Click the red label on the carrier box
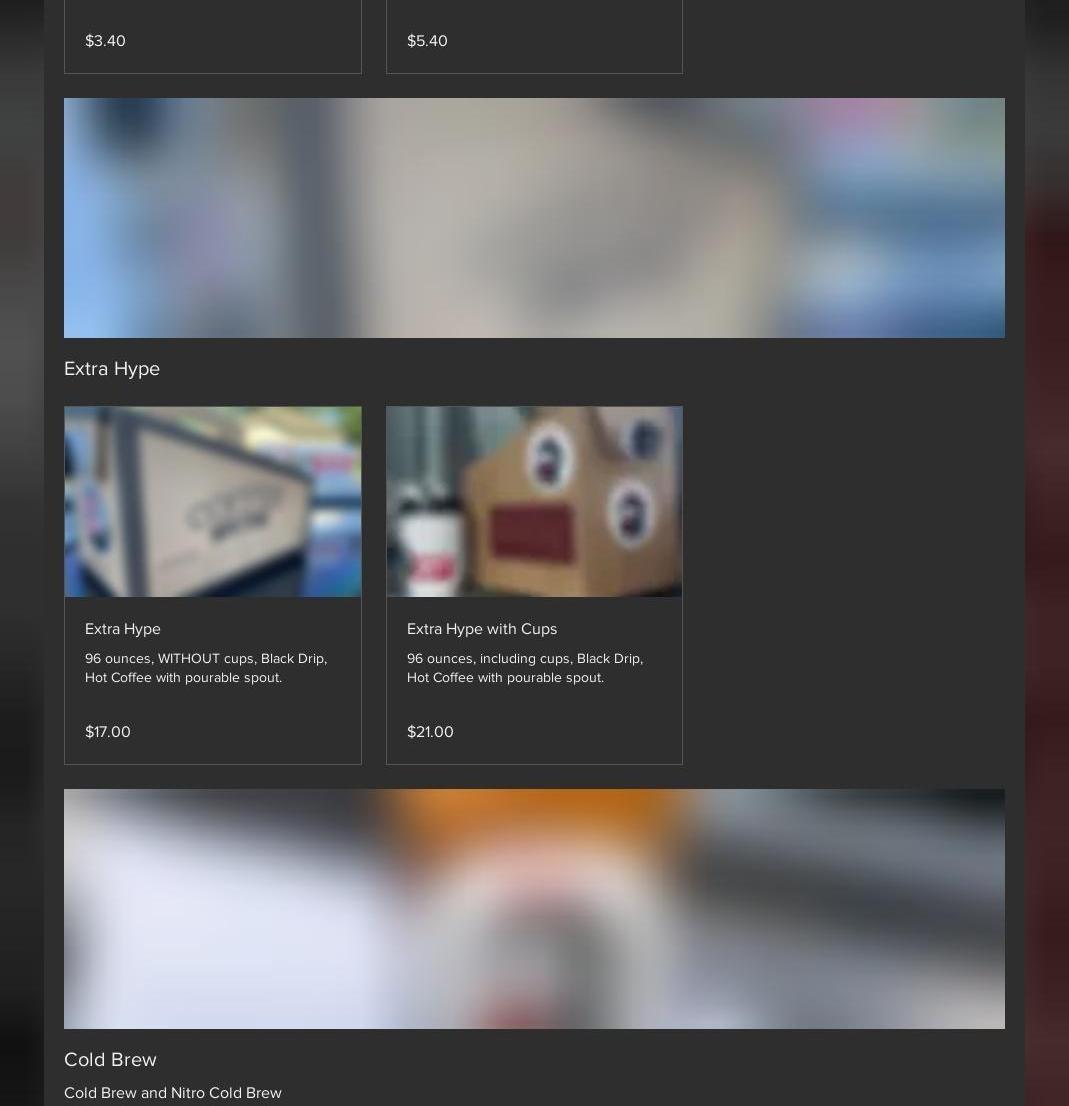The image size is (1069, 1106). coord(532,535)
